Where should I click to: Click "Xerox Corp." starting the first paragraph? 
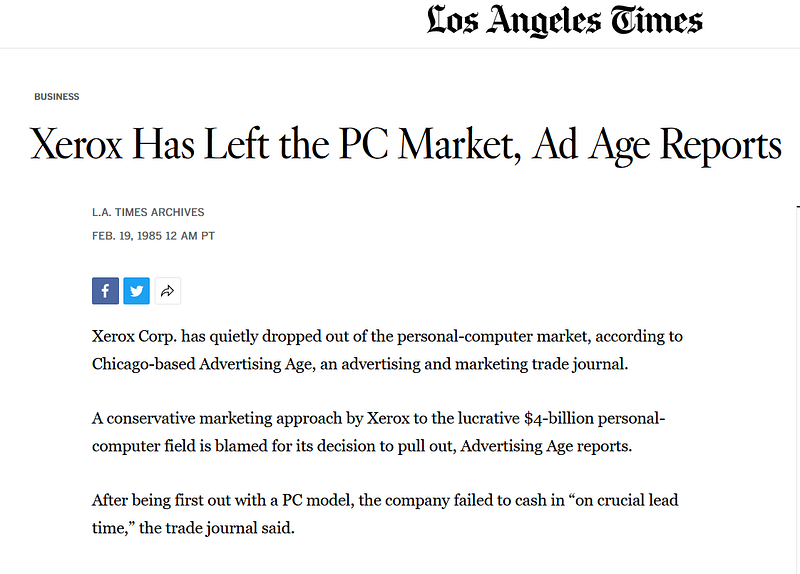coord(134,337)
